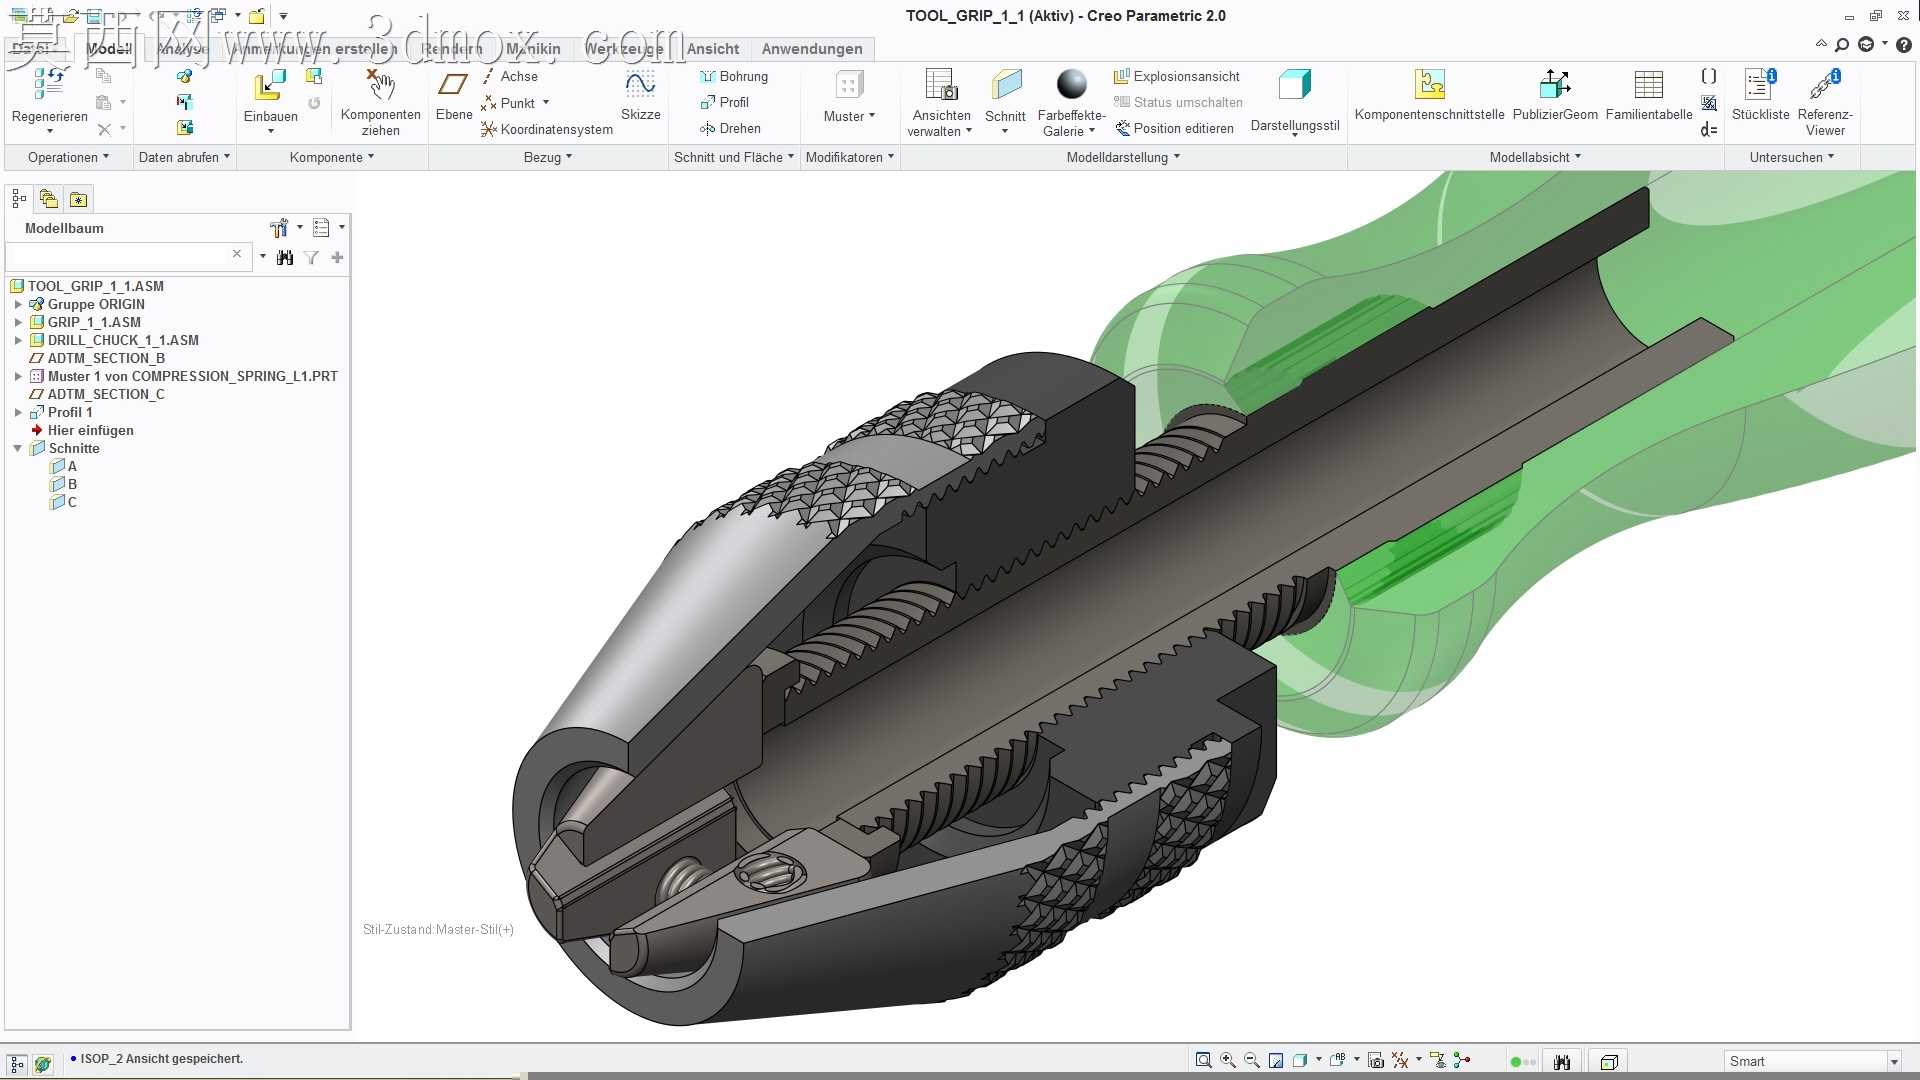Screen dimensions: 1920x1080
Task: Collapse the Schnitte tree node
Action: pyautogui.click(x=18, y=448)
